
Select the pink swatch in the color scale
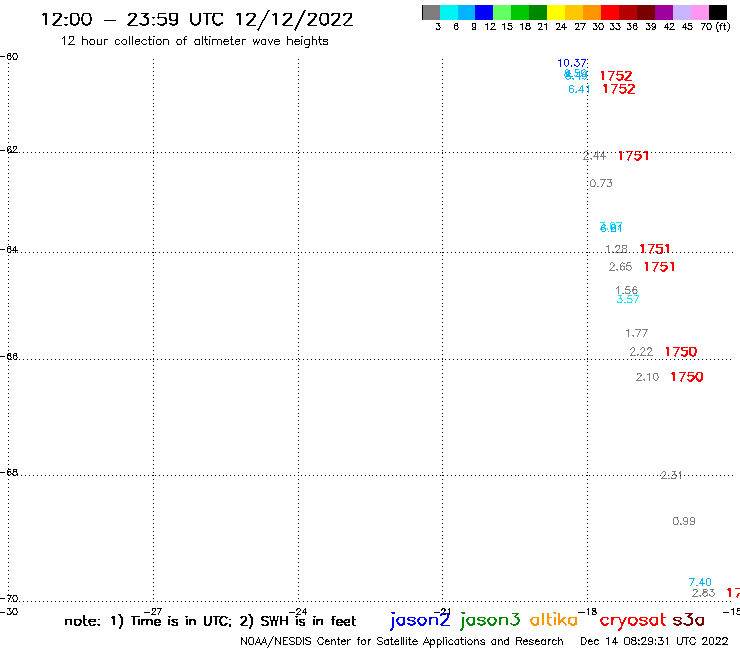click(699, 12)
